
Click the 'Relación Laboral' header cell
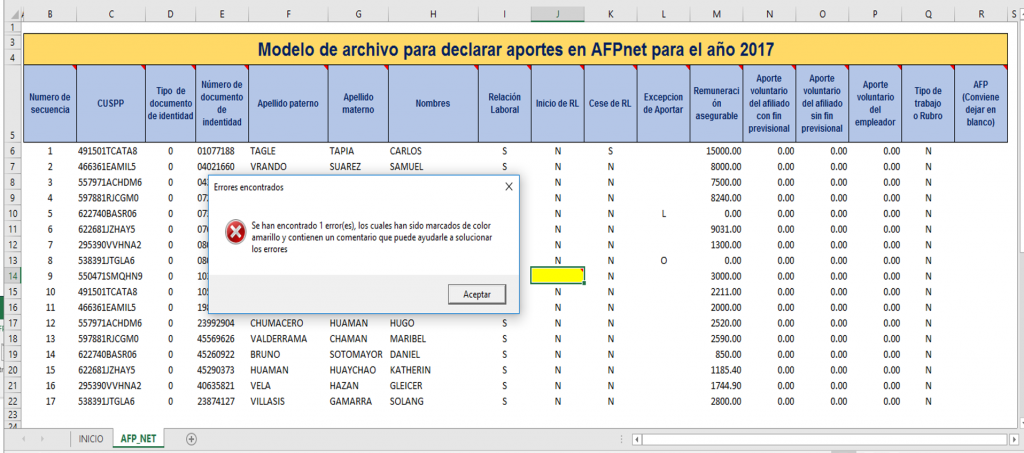(504, 103)
